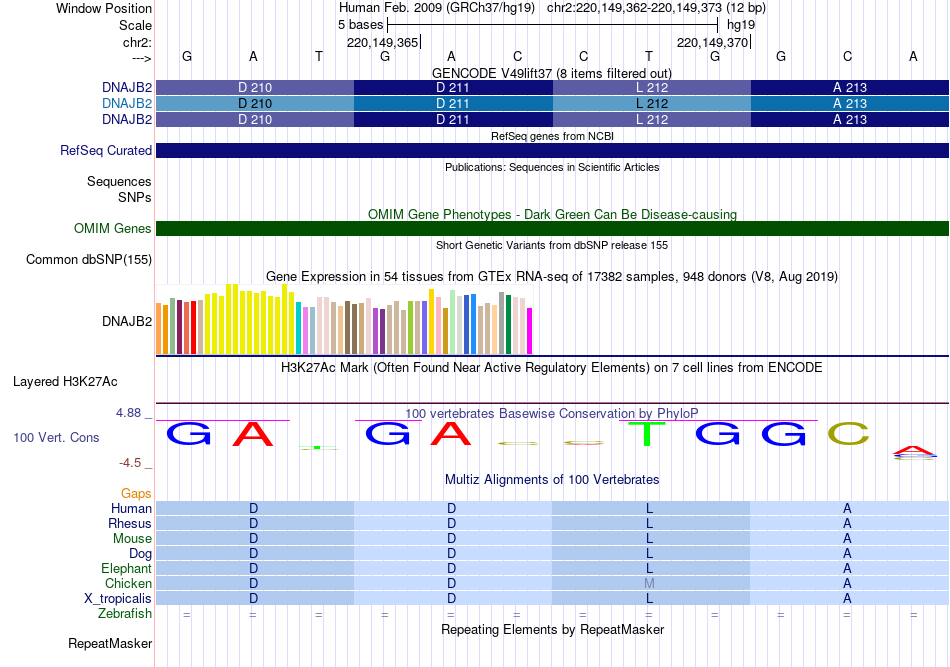Viewport: 950px width, 667px height.
Task: Click '100 vertebrates Basewise Conservation by PhyloP' title
Action: coord(552,413)
